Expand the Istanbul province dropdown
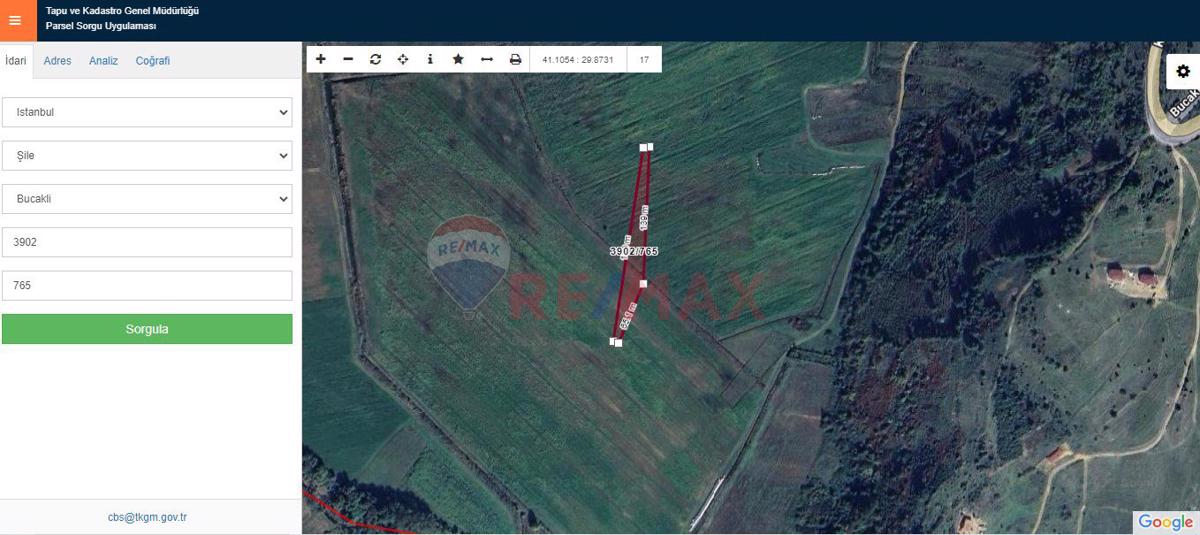 147,112
